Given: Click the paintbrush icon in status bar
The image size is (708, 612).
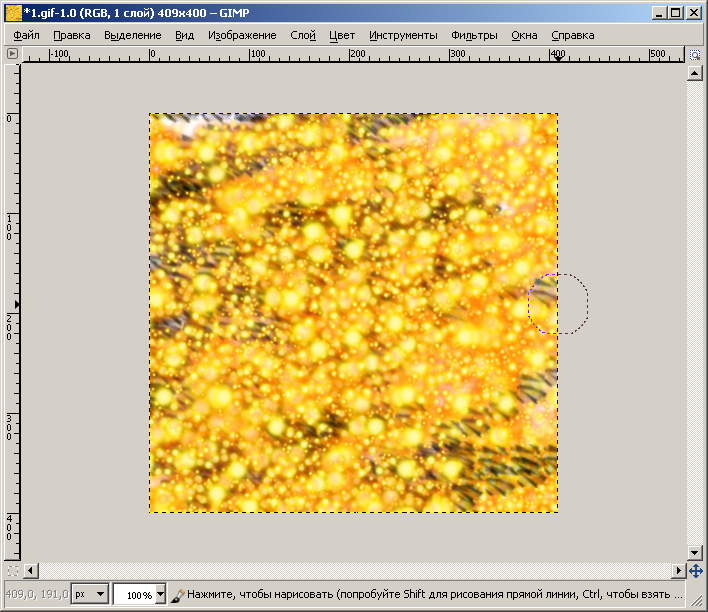Looking at the screenshot, I should point(177,595).
